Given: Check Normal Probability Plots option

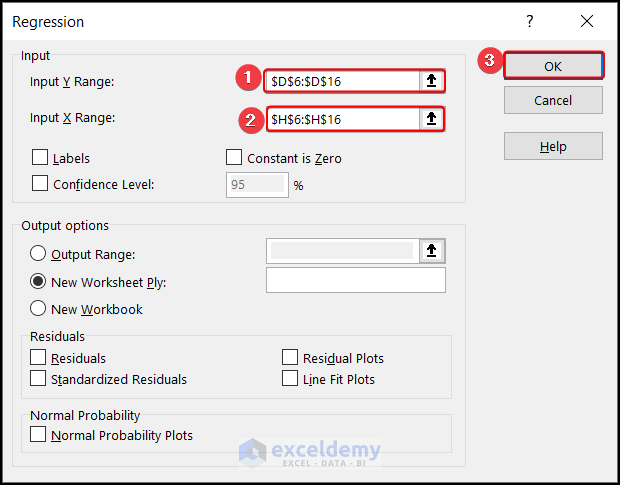Looking at the screenshot, I should (x=39, y=435).
